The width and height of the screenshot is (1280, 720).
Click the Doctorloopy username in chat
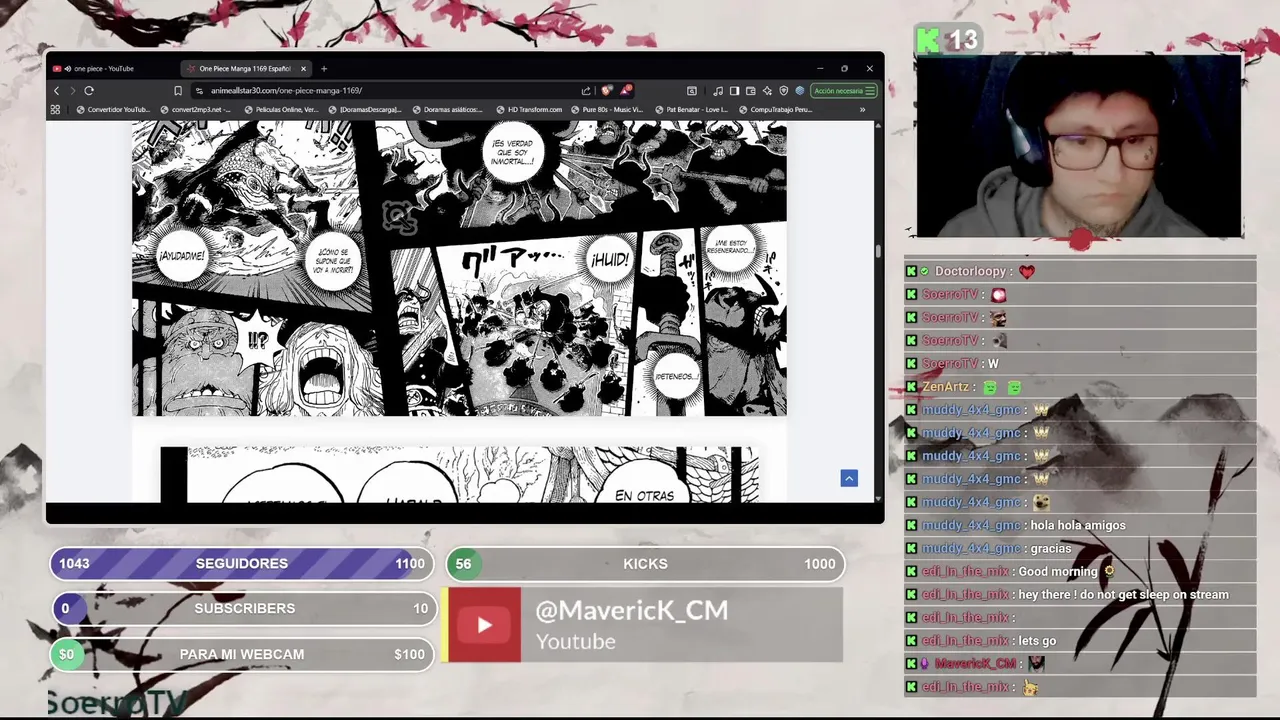click(x=970, y=271)
